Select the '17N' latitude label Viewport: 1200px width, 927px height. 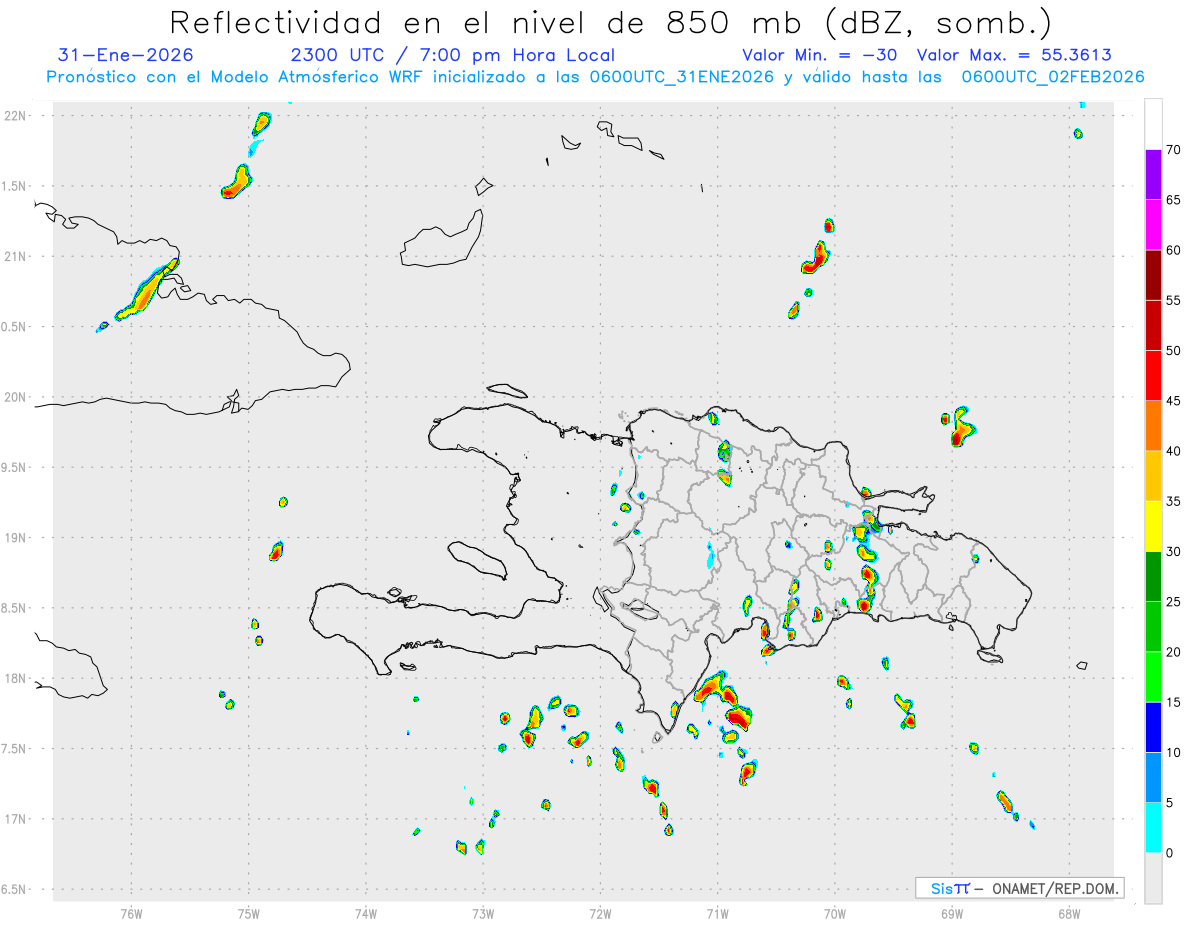coord(16,819)
